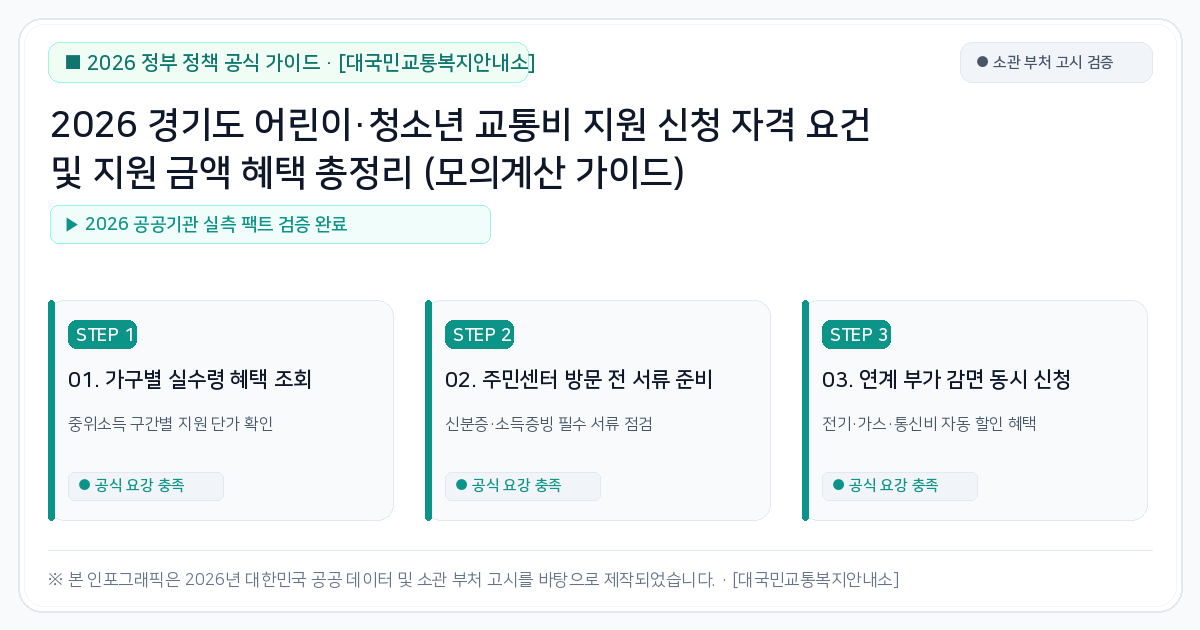1200x630 pixels.
Task: Open the 03. 연계 부가 감면 동시 신청 card
Action: 975,410
